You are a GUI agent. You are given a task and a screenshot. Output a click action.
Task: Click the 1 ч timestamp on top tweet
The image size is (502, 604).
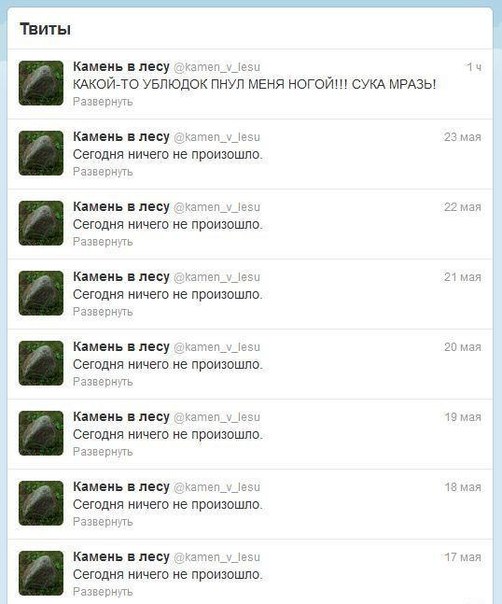pyautogui.click(x=474, y=67)
